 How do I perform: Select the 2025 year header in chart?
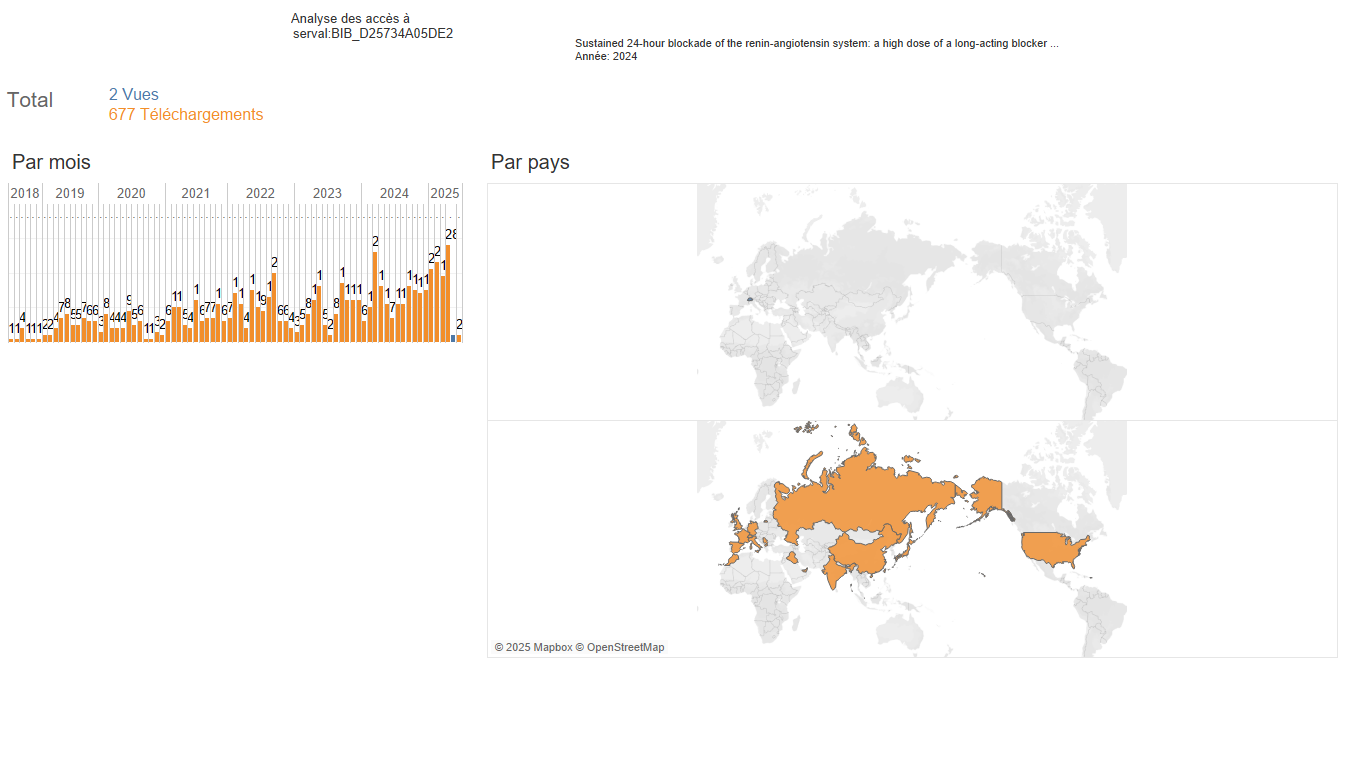(x=444, y=193)
